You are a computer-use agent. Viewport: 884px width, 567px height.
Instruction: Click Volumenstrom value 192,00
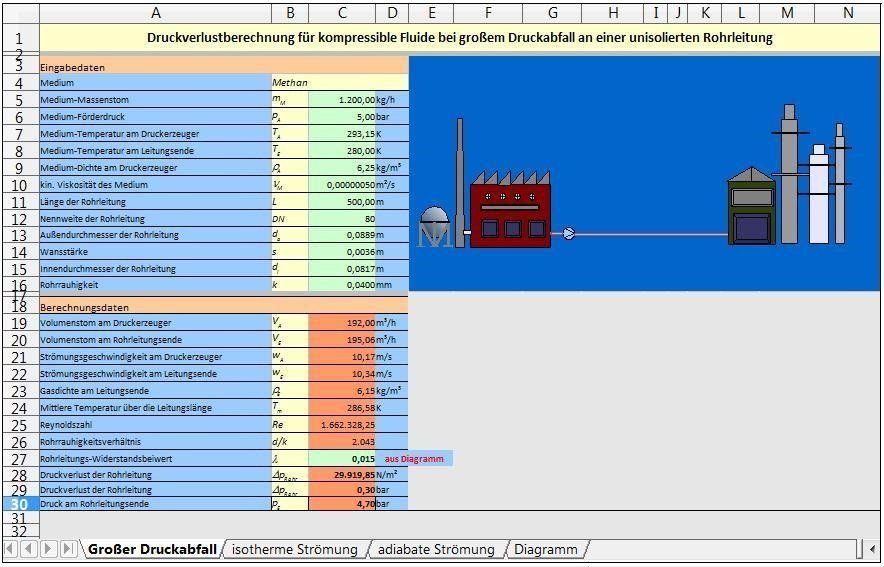pos(342,323)
